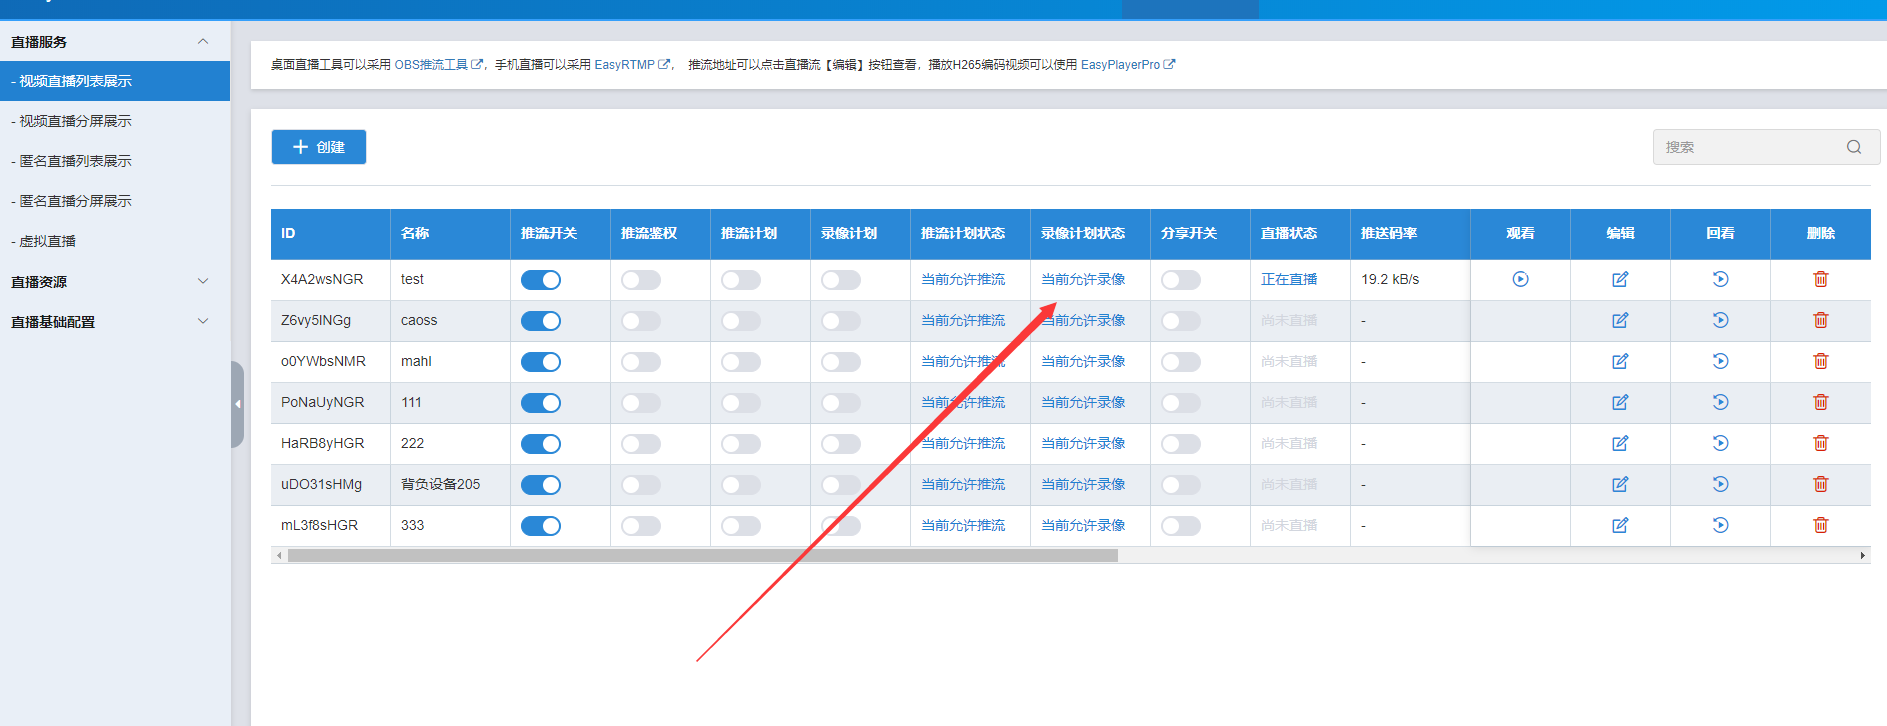This screenshot has height=726, width=1887.
Task: Click 当前允许录像 in the mL3f8sHGR row
Action: point(1083,525)
